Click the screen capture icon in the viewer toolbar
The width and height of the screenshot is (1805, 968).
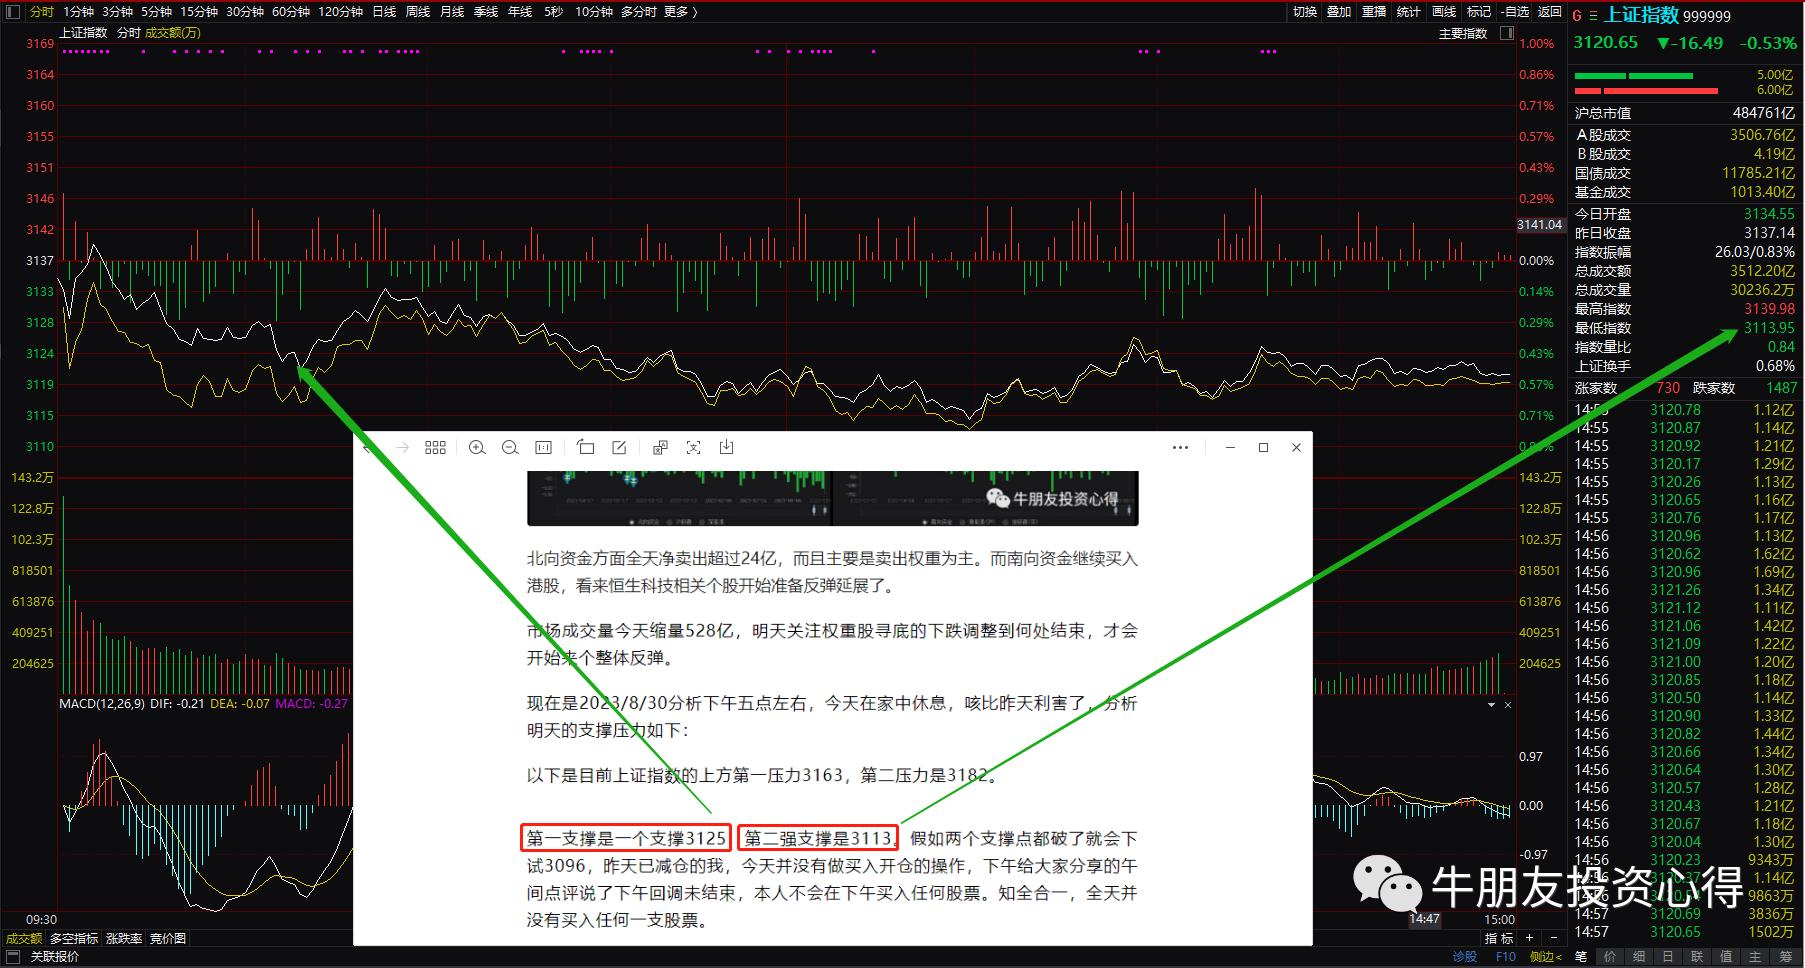tap(693, 447)
